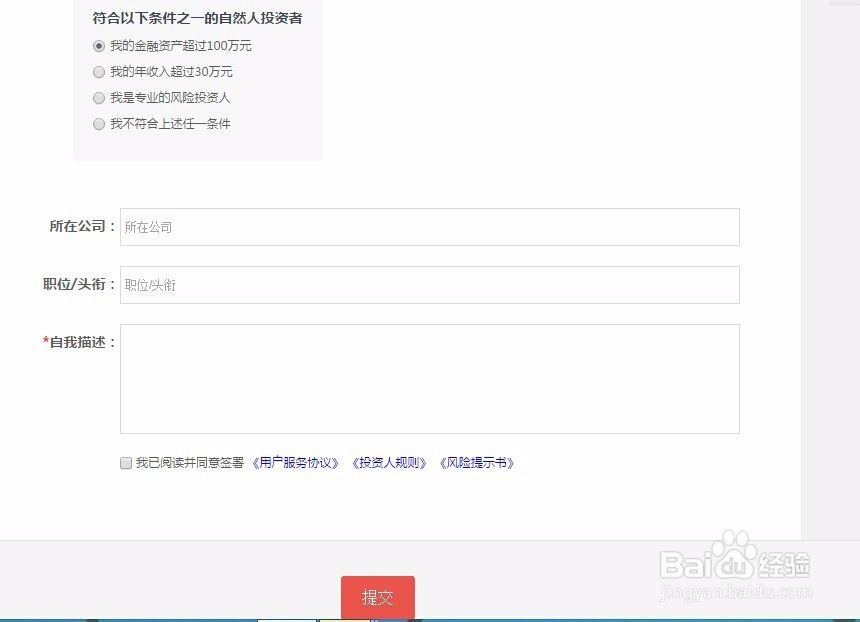Click the 符合以下条件之一的自然人投资者 heading
The height and width of the screenshot is (622, 860).
(197, 18)
